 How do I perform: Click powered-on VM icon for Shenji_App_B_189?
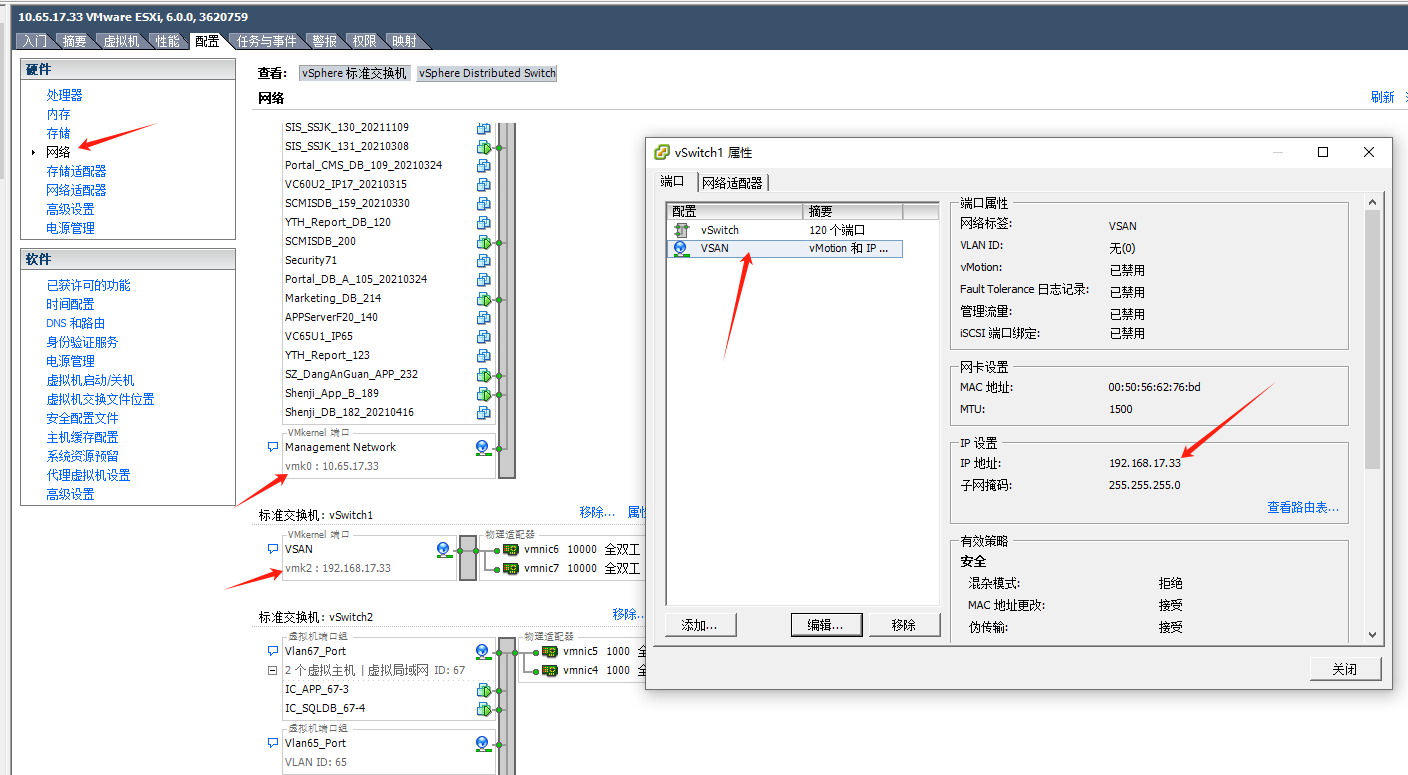pos(484,394)
